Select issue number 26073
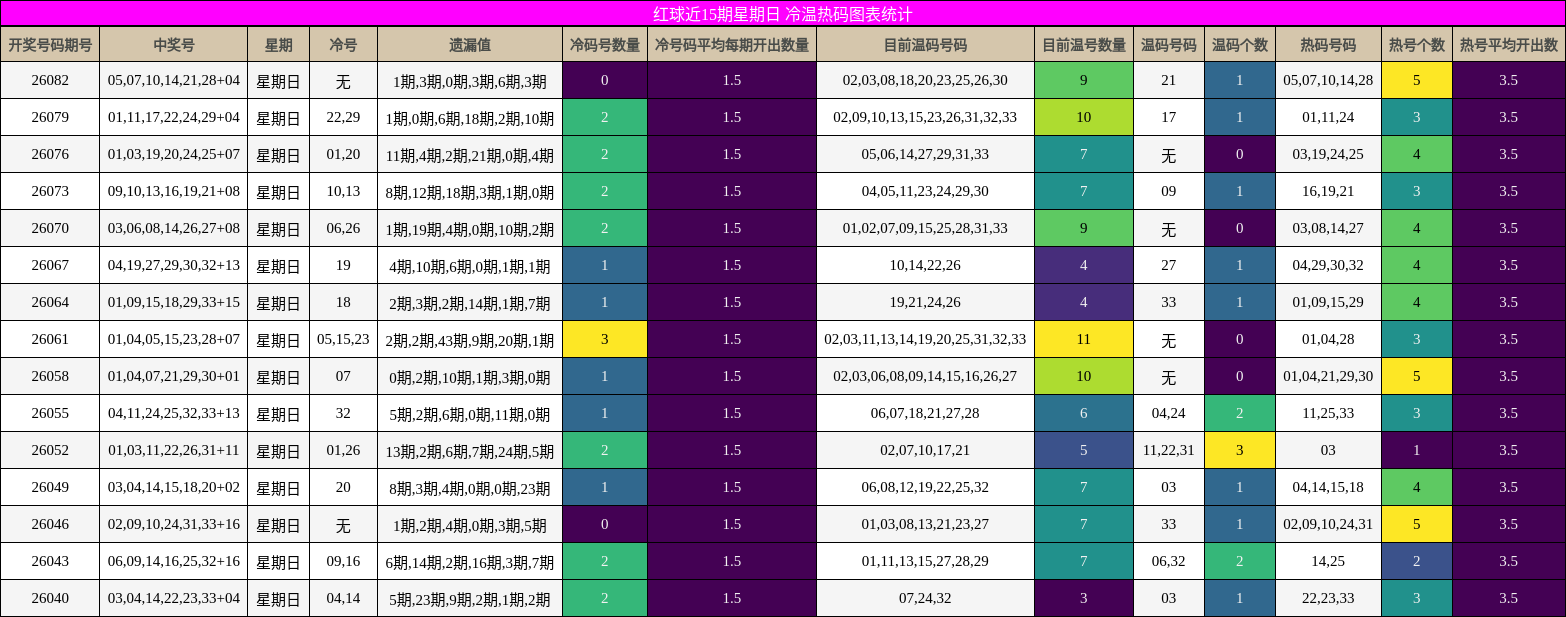The height and width of the screenshot is (617, 1566). tap(50, 191)
